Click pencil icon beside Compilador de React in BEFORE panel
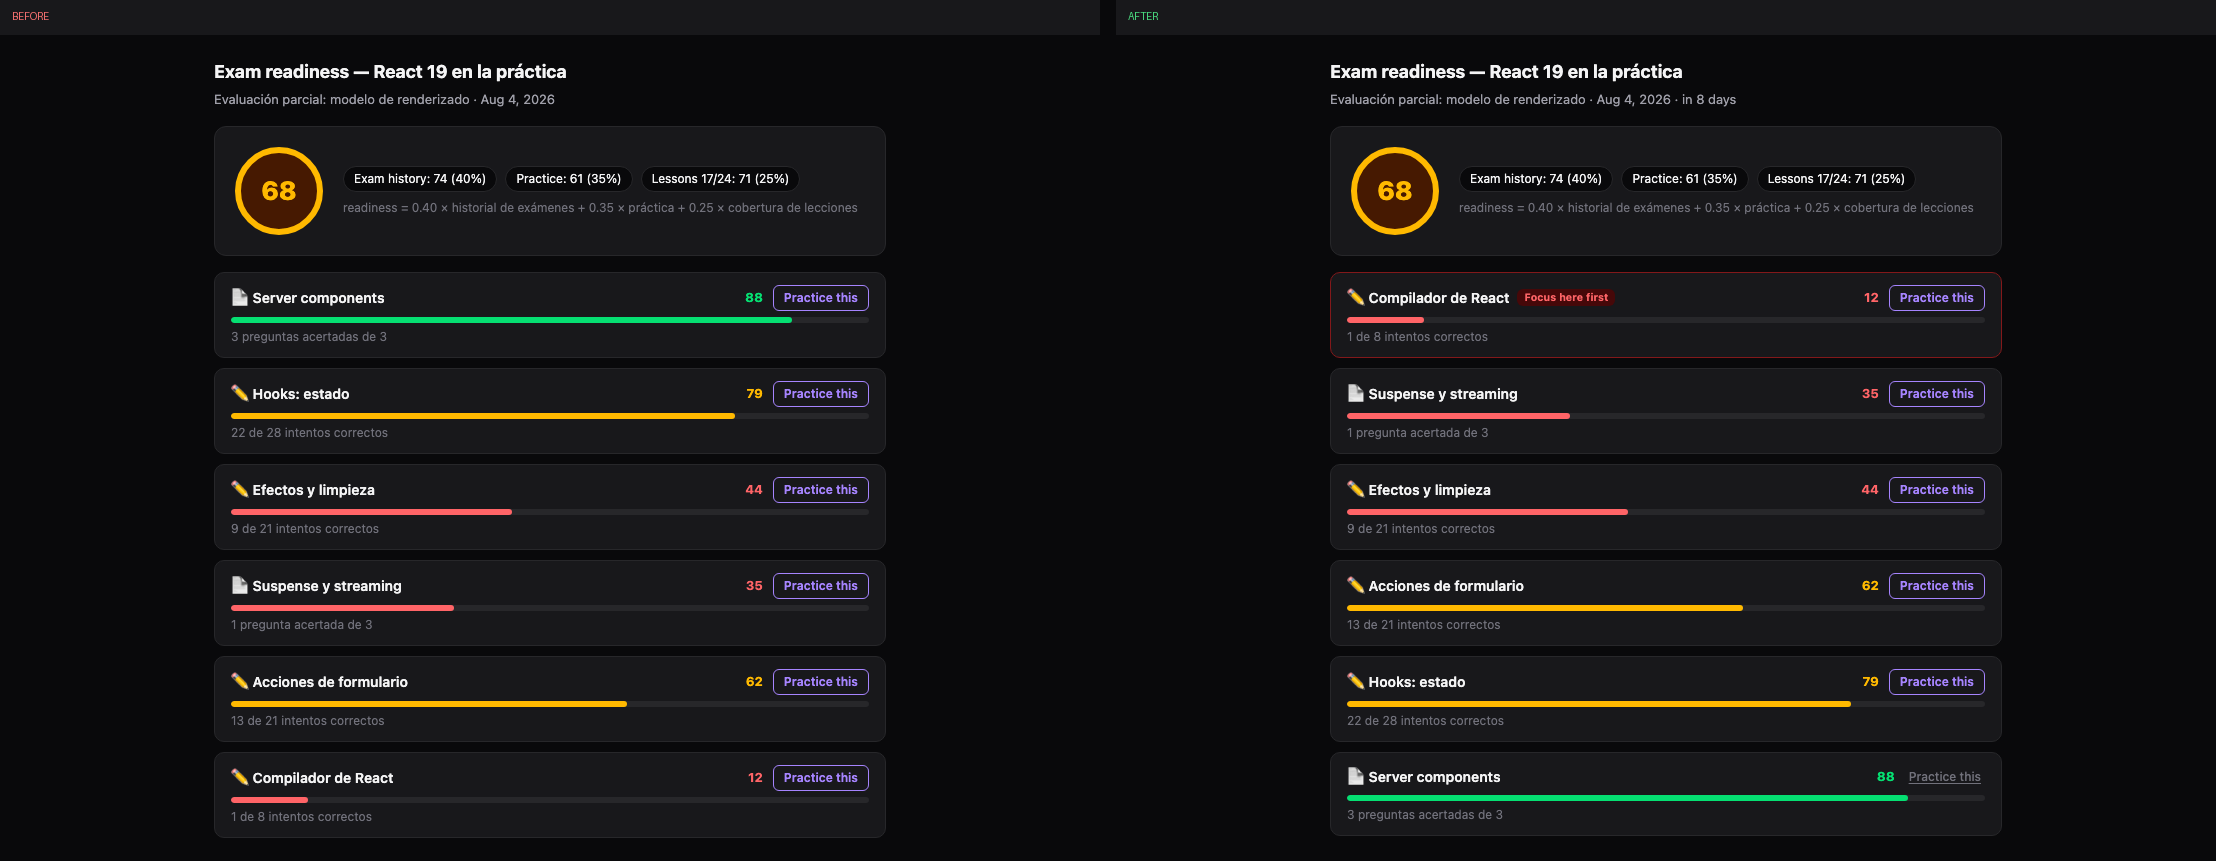Viewport: 2216px width, 861px height. 240,777
